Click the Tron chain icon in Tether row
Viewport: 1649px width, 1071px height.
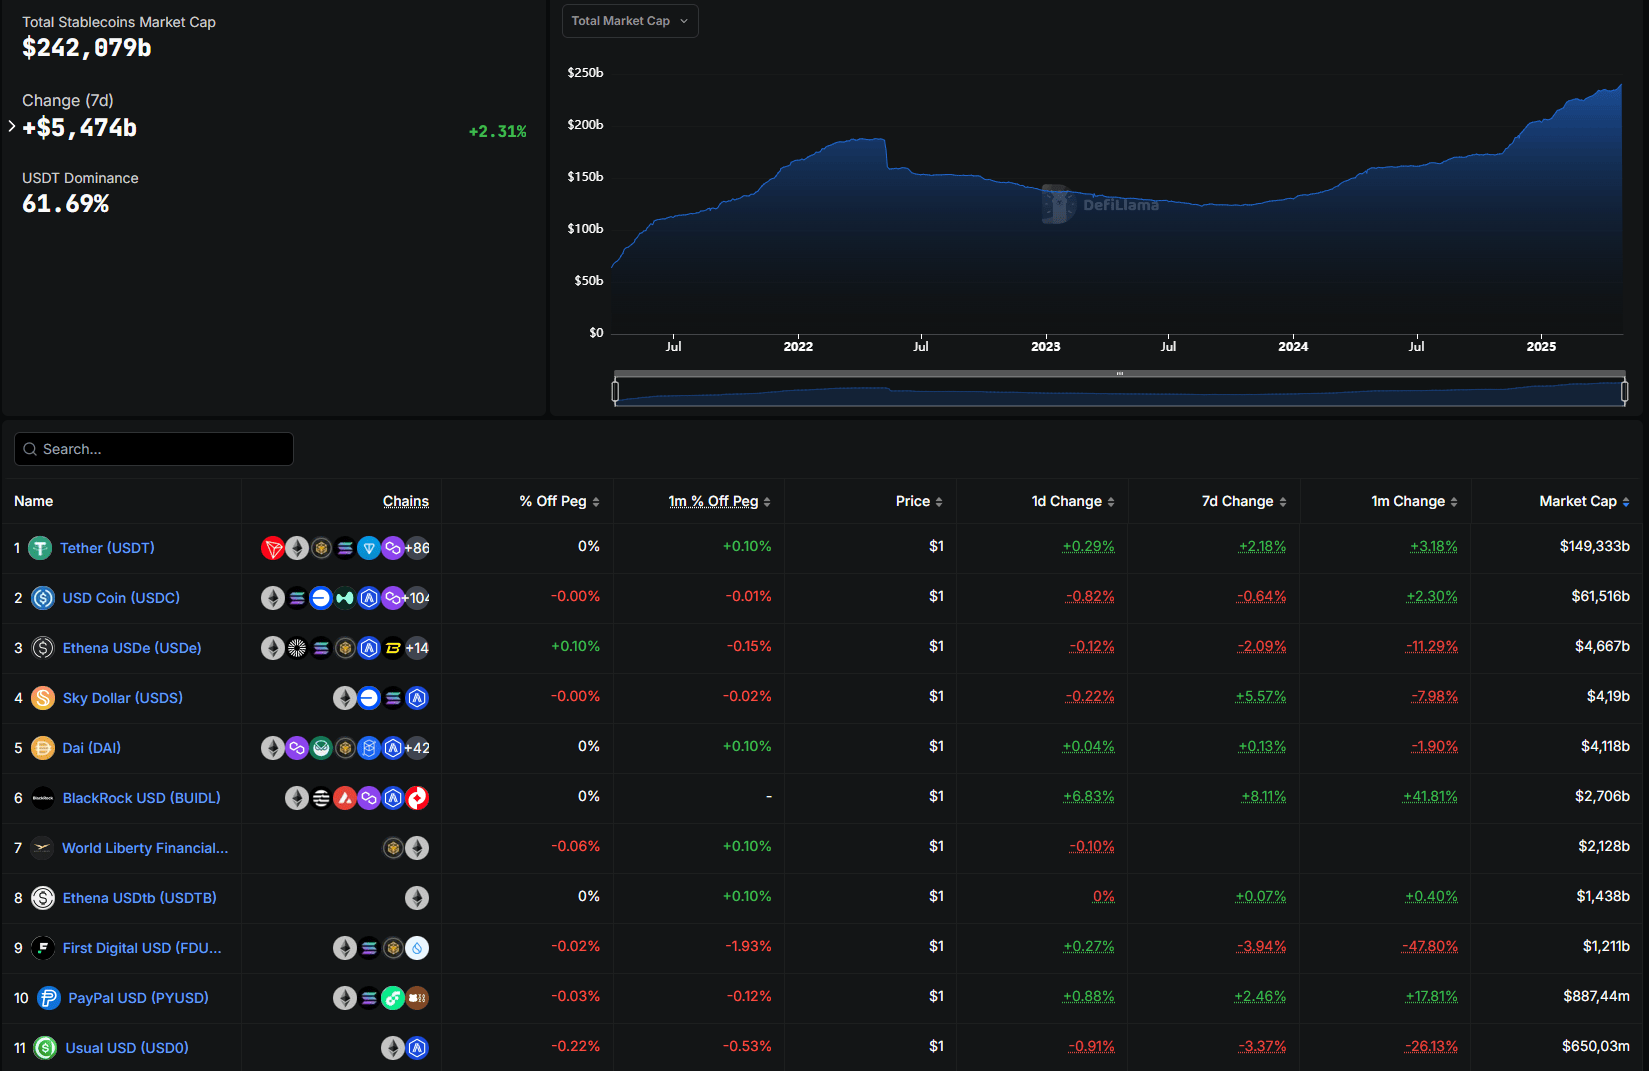[272, 548]
